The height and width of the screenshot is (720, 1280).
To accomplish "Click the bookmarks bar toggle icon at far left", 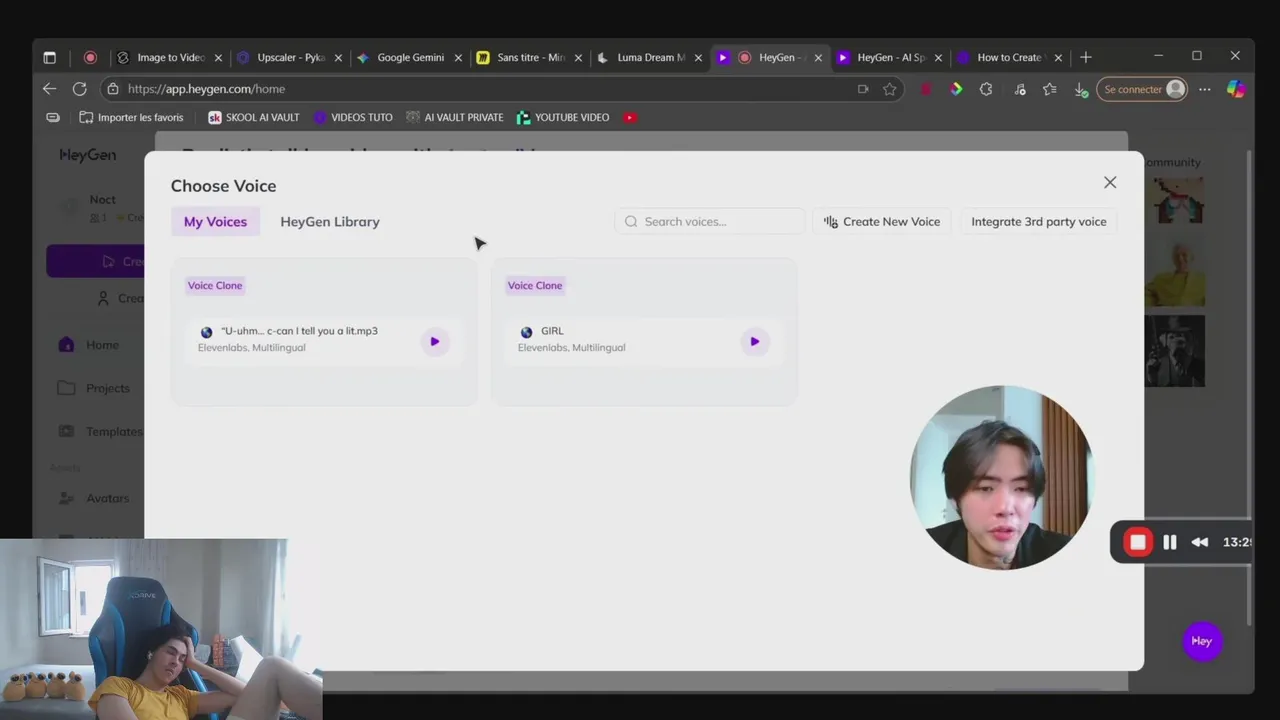I will tap(53, 117).
